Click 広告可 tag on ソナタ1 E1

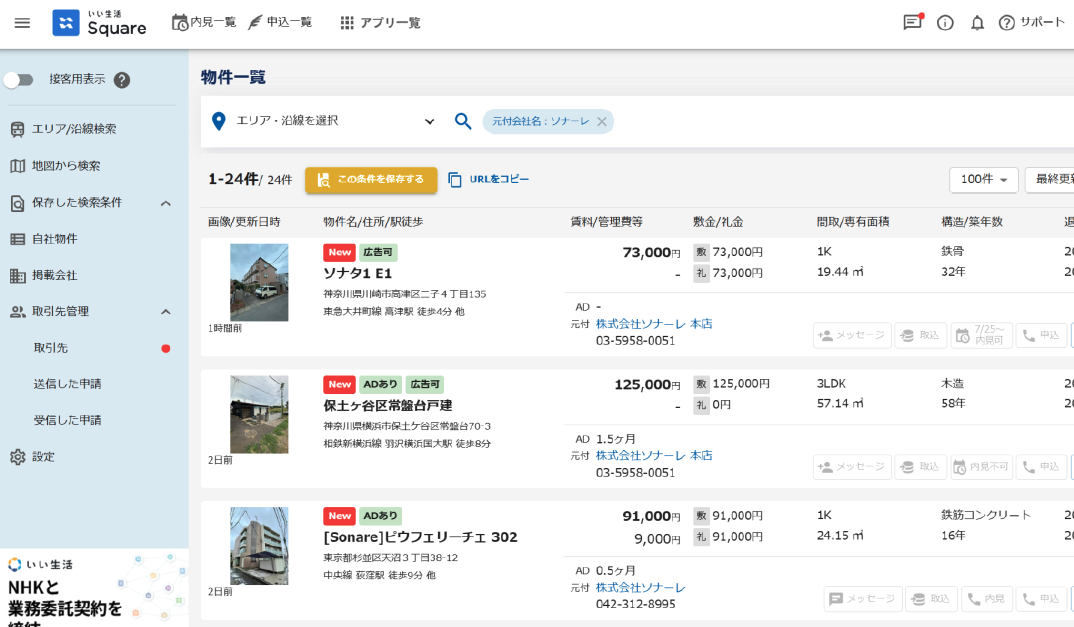click(x=377, y=253)
